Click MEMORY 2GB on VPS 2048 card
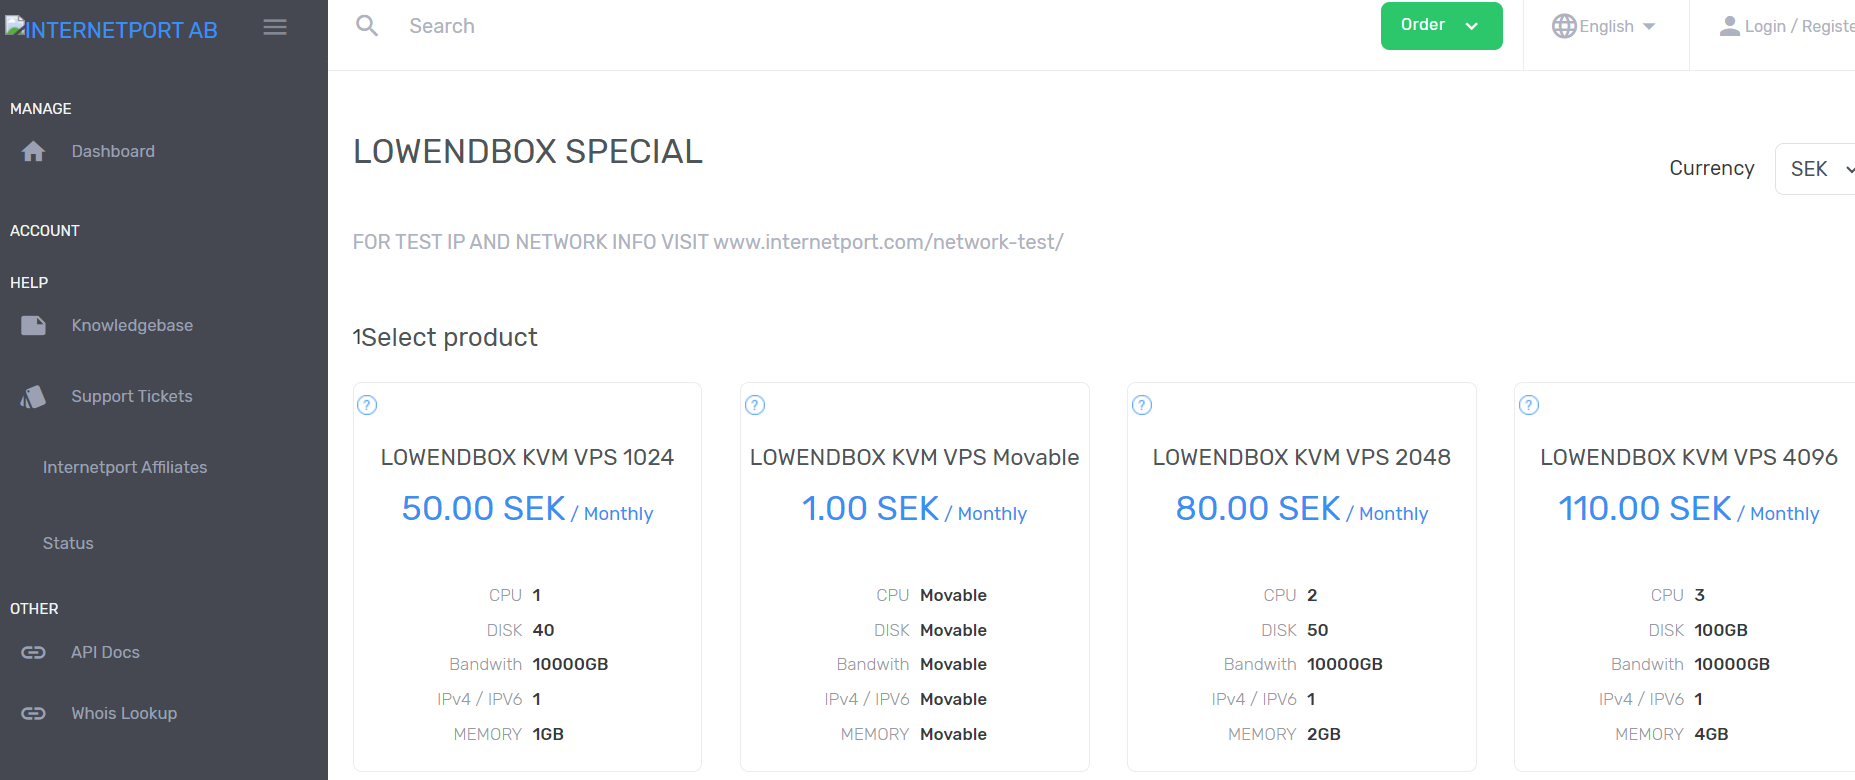This screenshot has height=780, width=1855. pos(1284,734)
